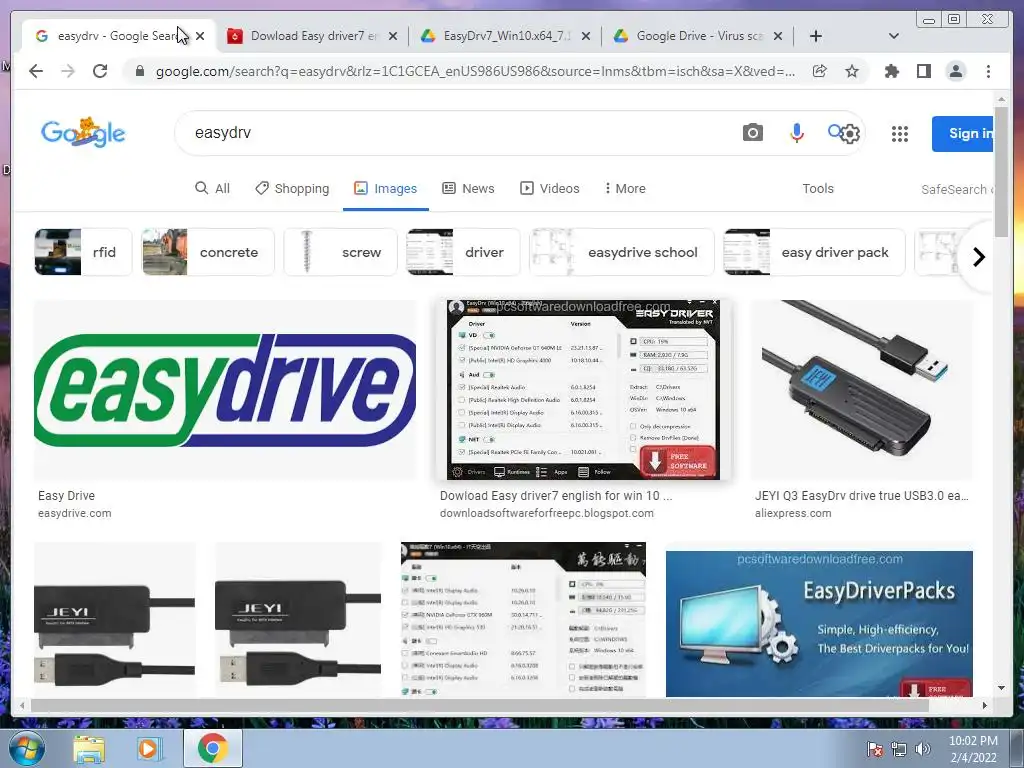This screenshot has height=768, width=1024.
Task: Select the News results tab
Action: [x=468, y=188]
